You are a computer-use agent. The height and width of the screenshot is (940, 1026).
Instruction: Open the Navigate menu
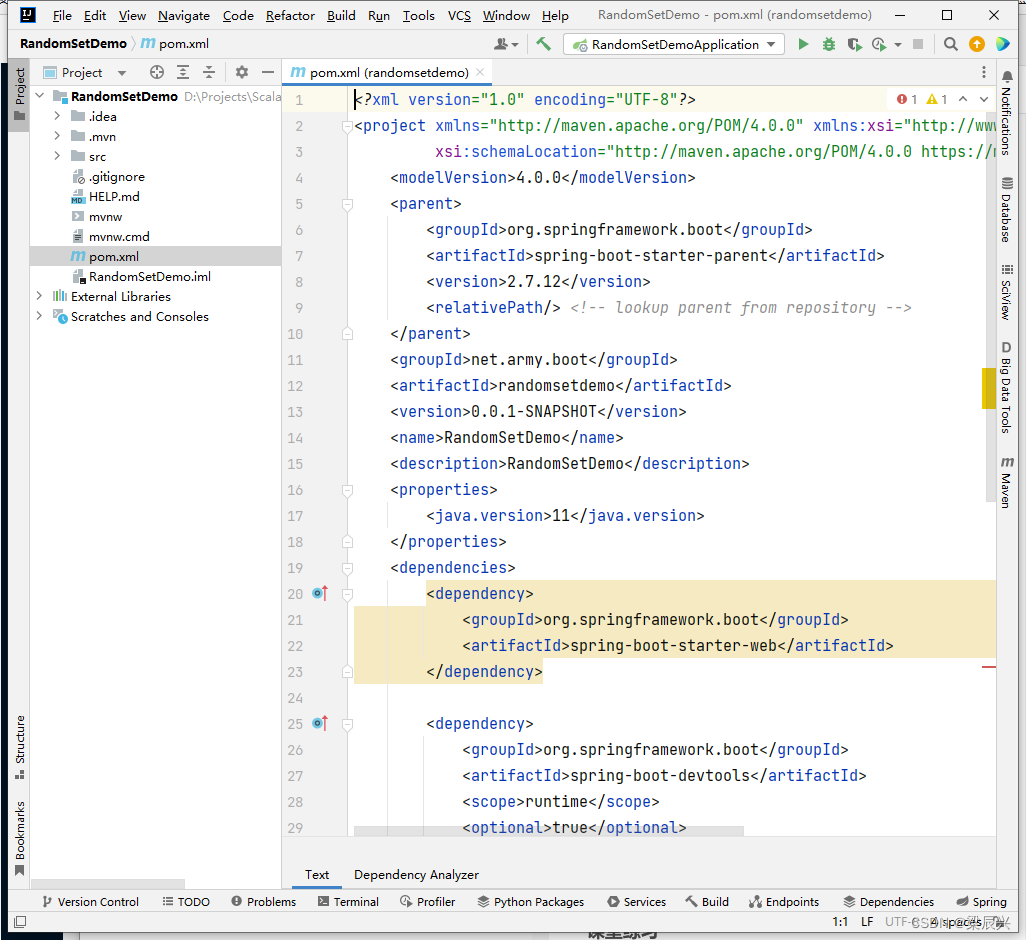(184, 15)
